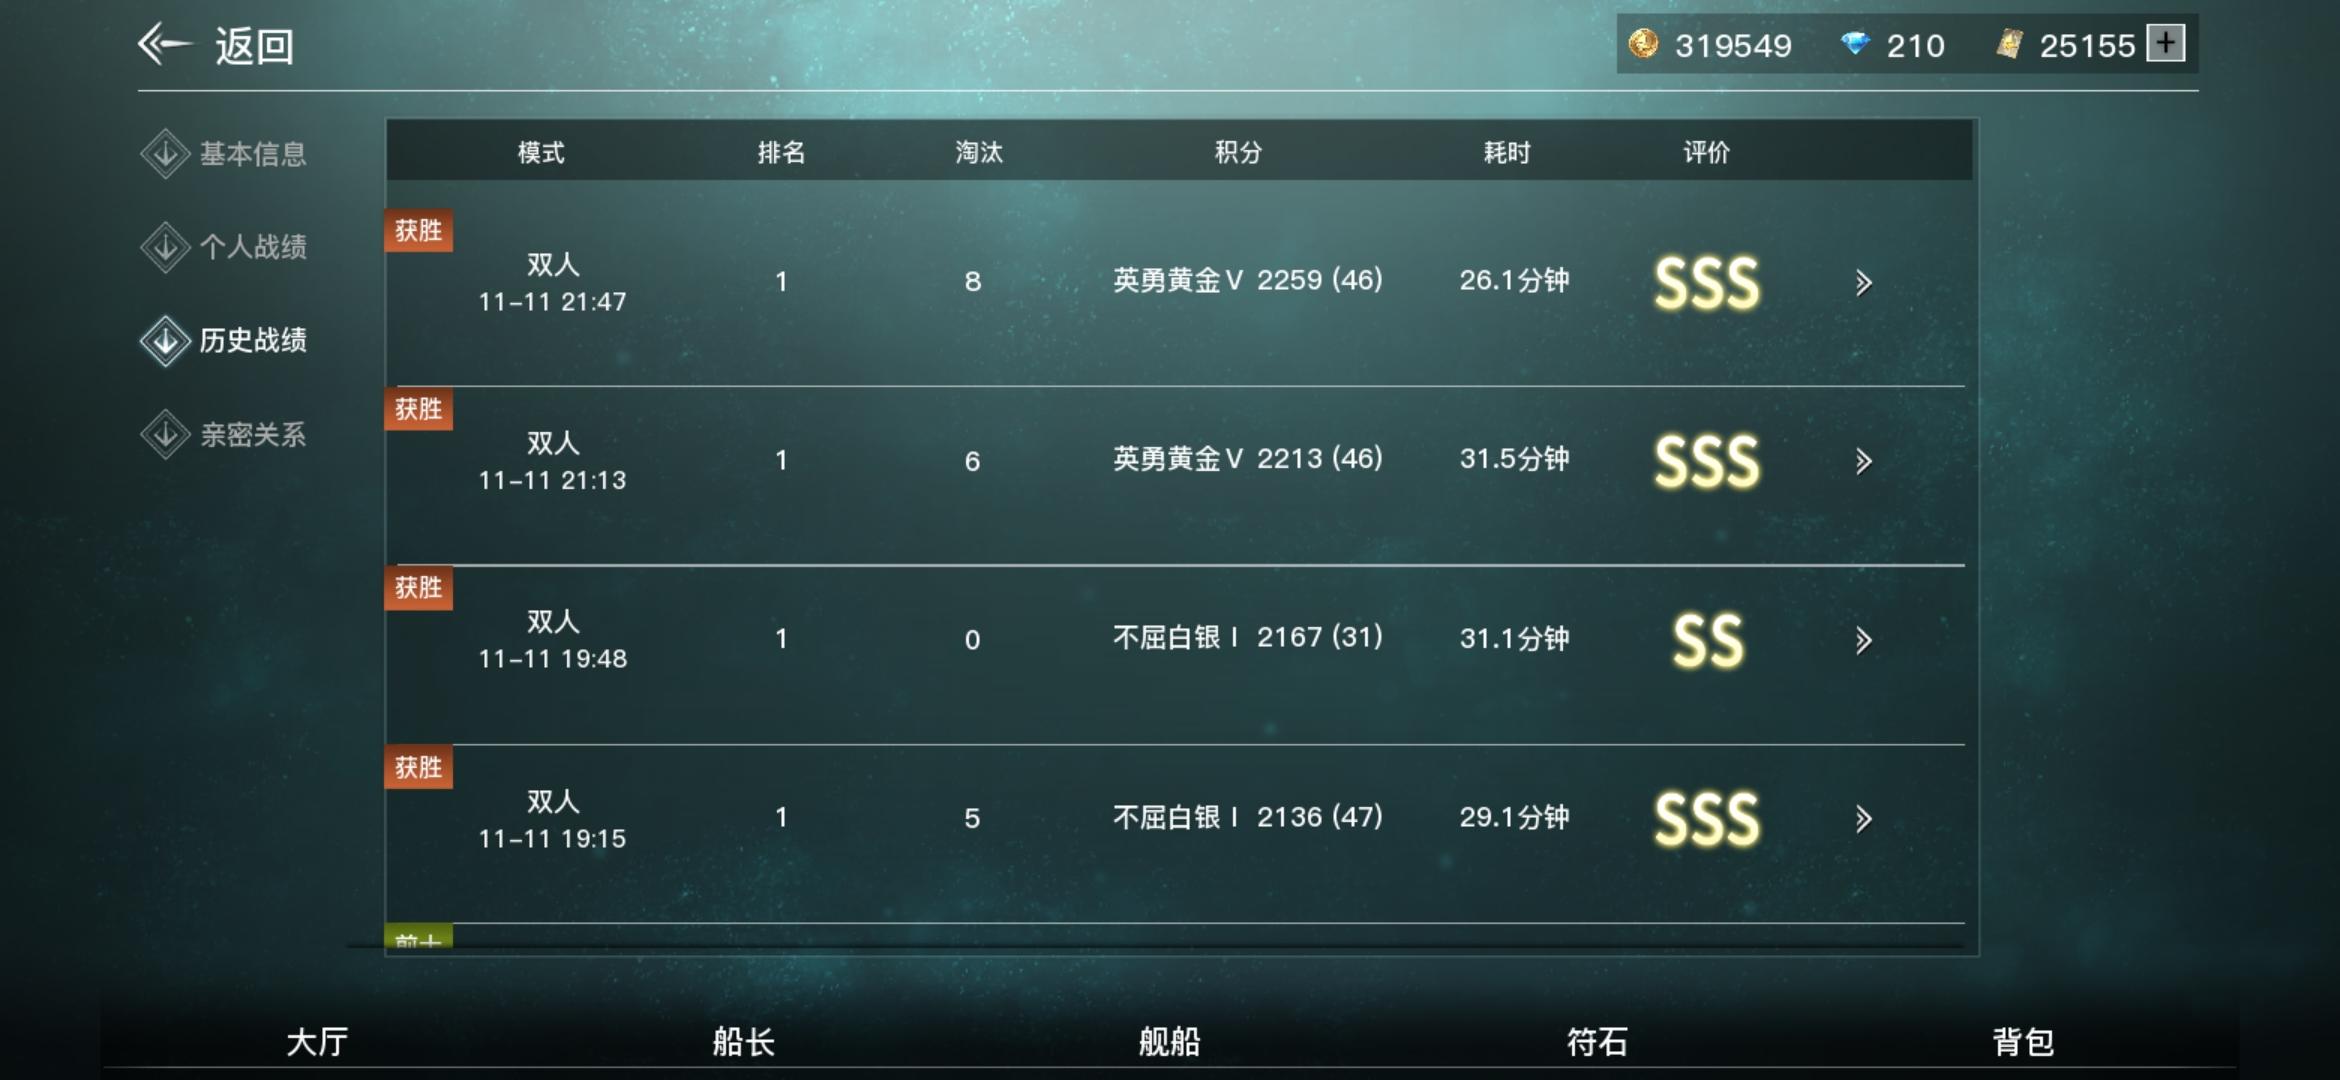Click the plus icon to add tickets
This screenshot has height=1080, width=2340.
2165,43
